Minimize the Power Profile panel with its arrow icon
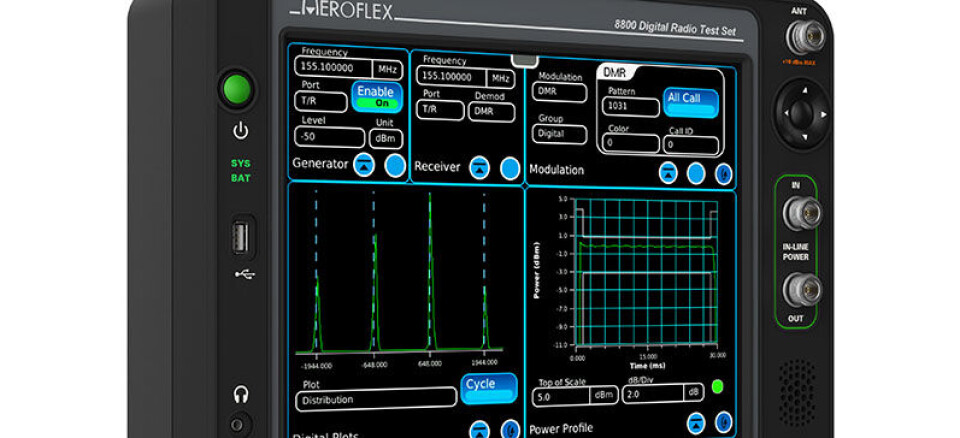960x438 pixels. coord(696,423)
